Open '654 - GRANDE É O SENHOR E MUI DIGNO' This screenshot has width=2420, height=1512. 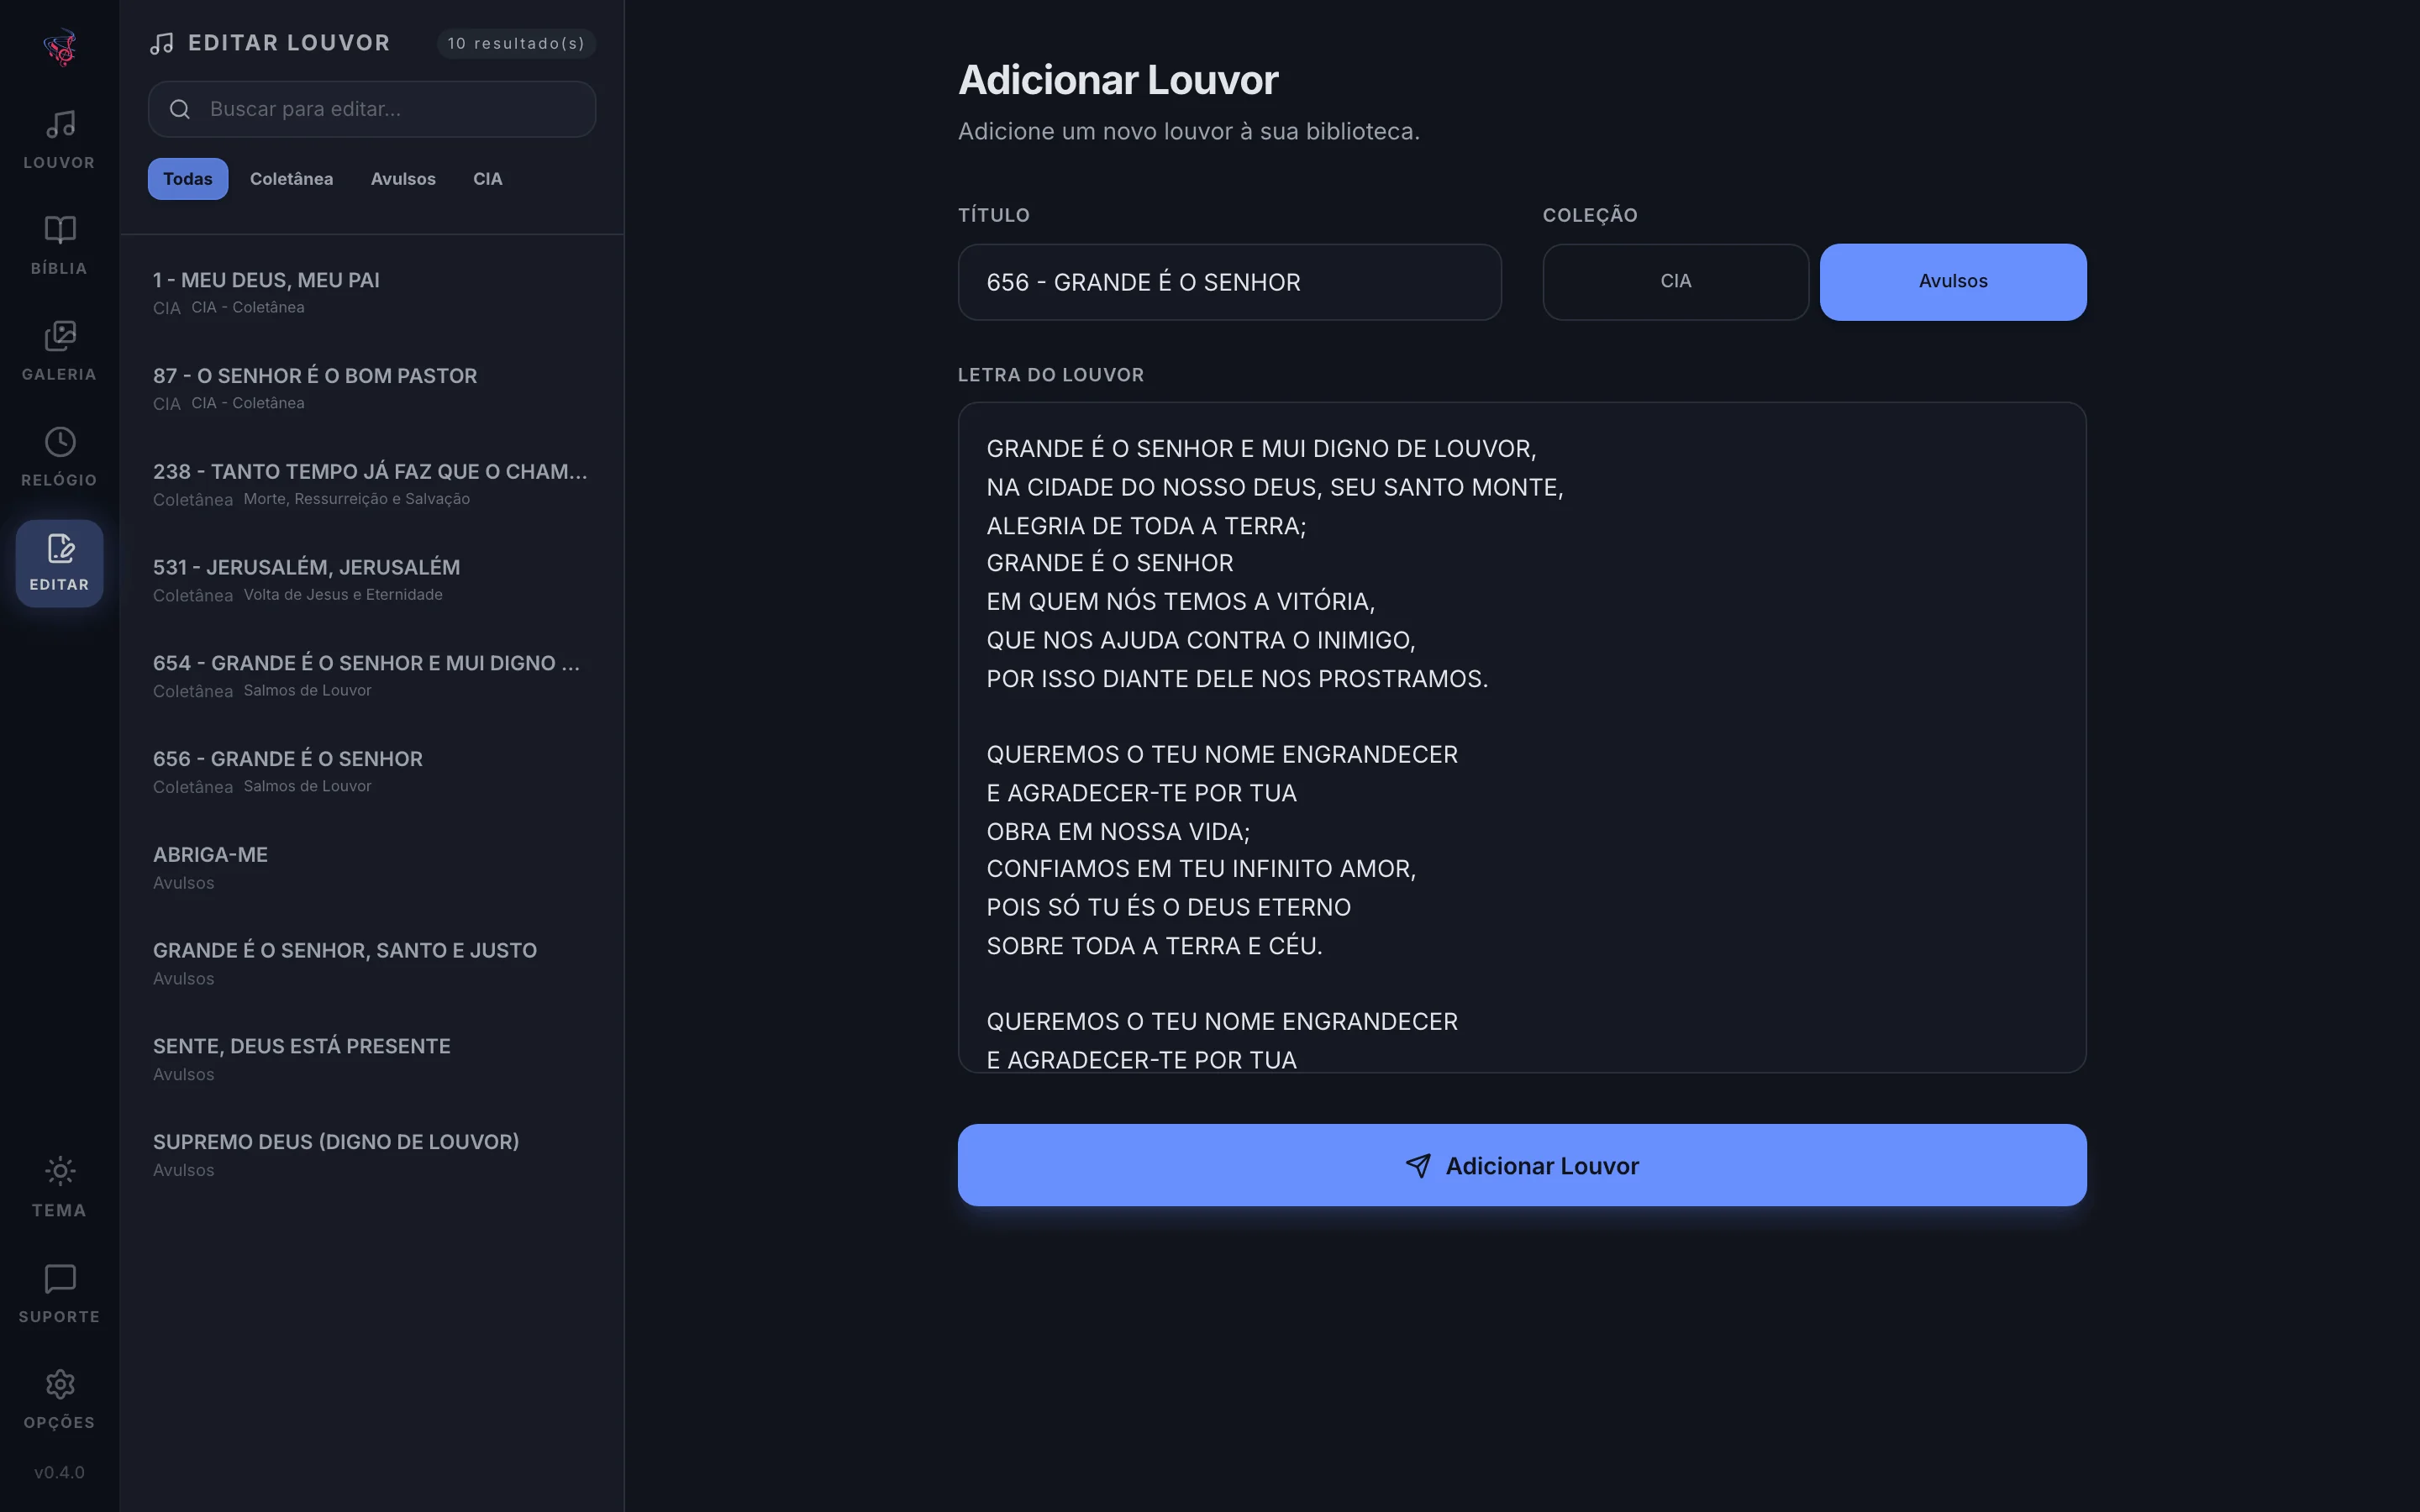point(372,676)
